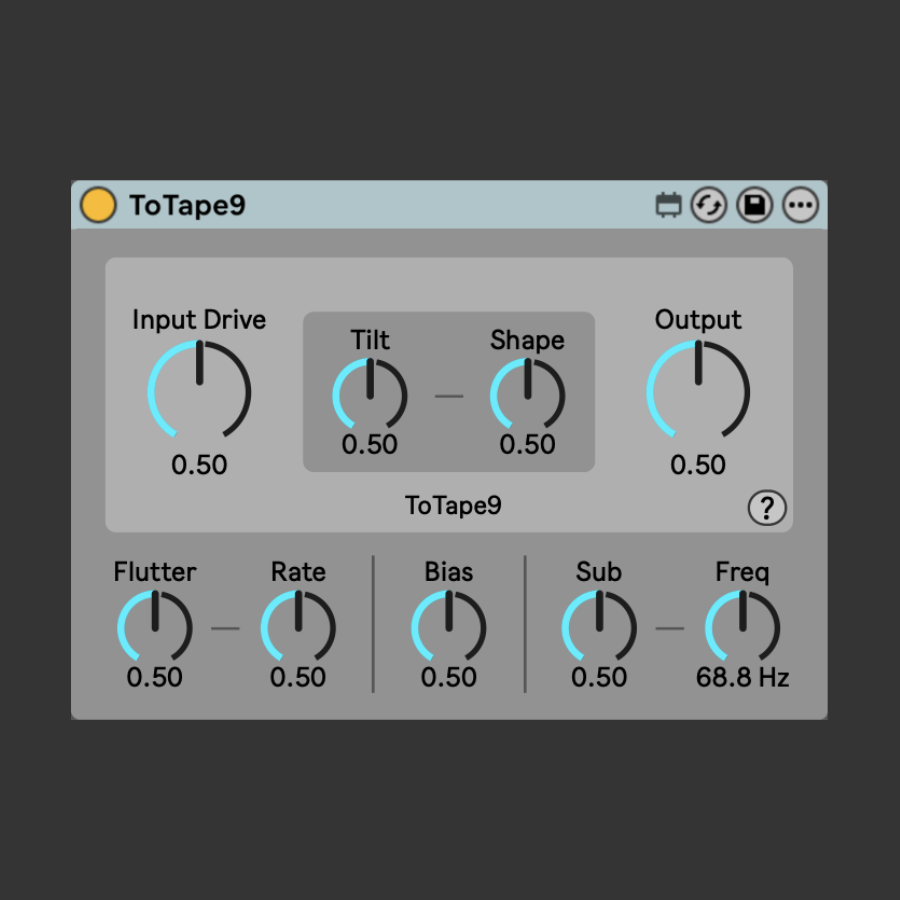Select the Bias 0.50 value field
This screenshot has width=900, height=900.
pyautogui.click(x=449, y=677)
